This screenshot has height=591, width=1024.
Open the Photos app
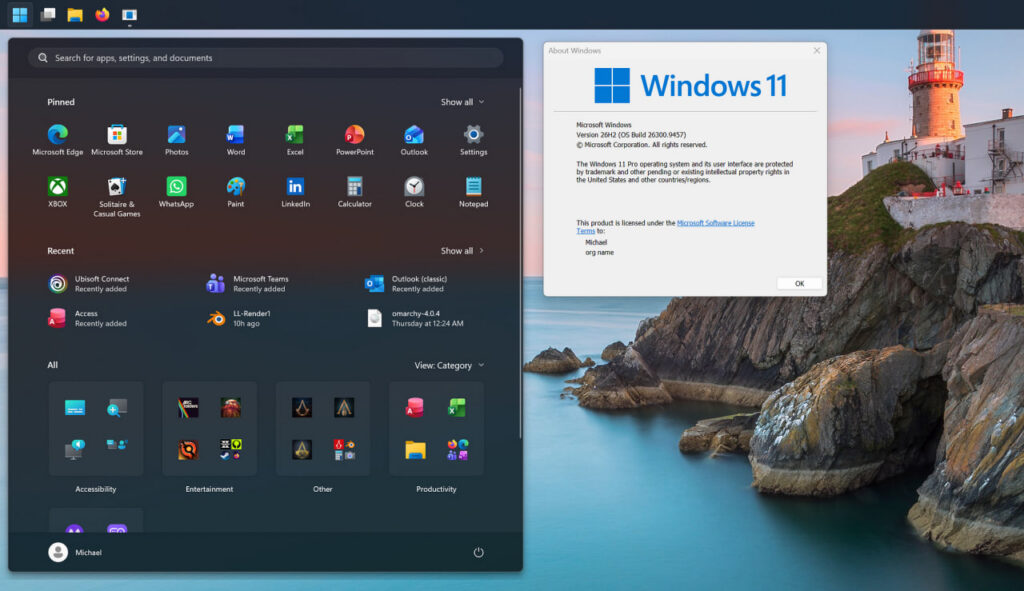coord(176,140)
